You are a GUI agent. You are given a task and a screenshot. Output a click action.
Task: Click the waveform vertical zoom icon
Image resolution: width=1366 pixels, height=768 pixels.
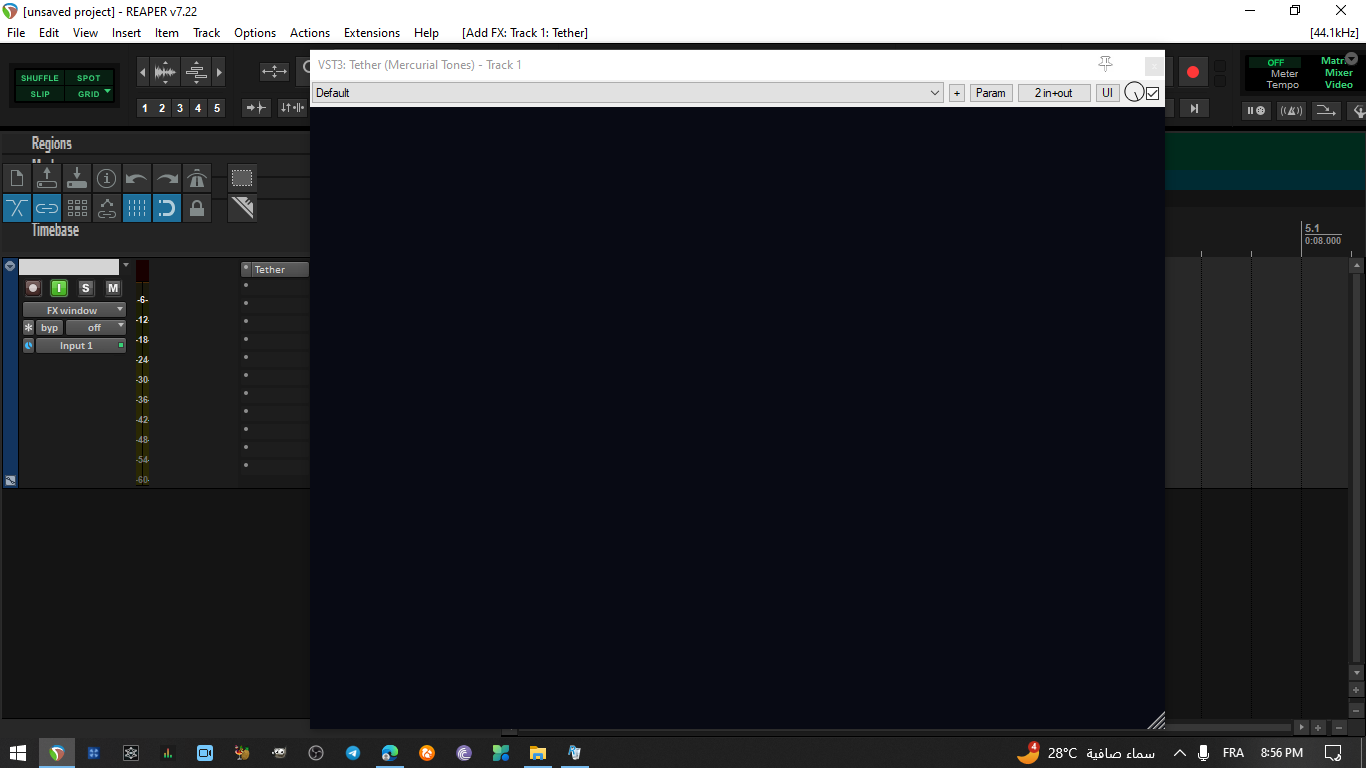tap(165, 72)
